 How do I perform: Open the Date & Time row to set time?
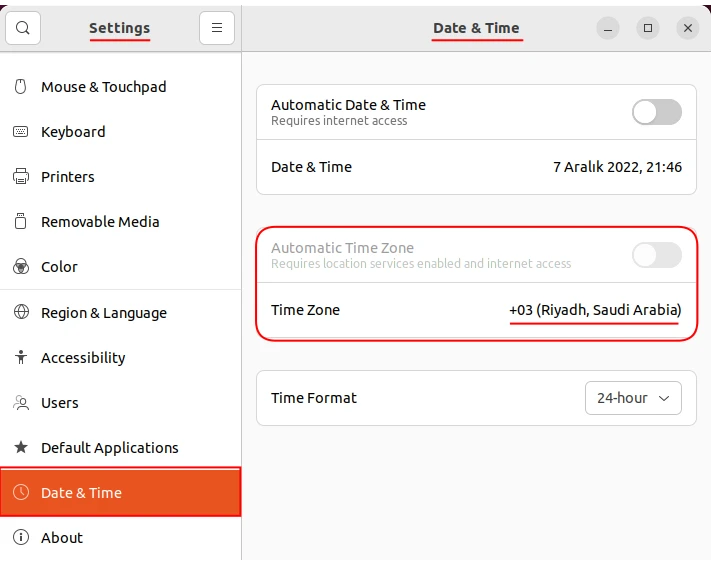476,167
